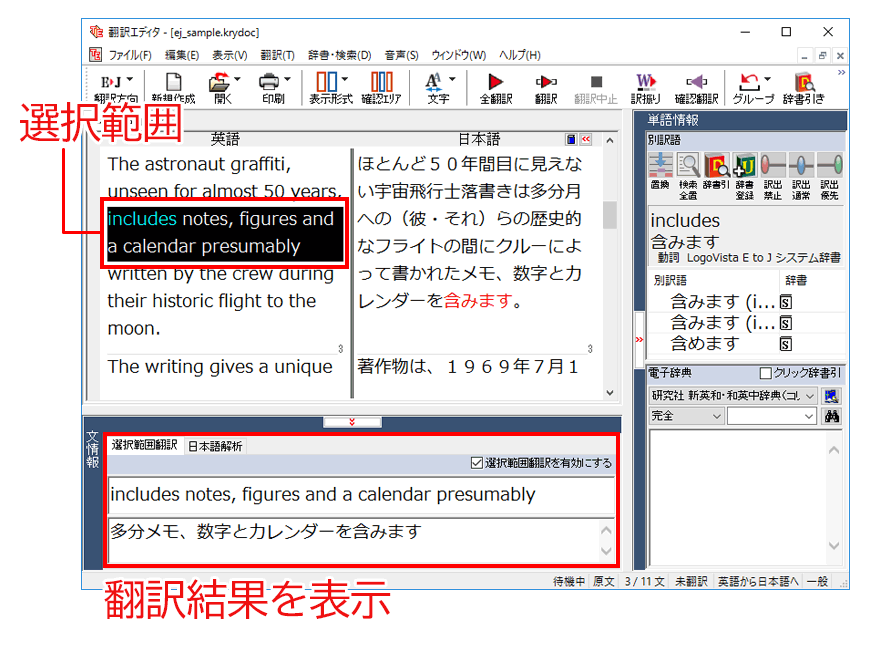Open the 開く dropdown arrow
The height and width of the screenshot is (654, 874).
(237, 79)
